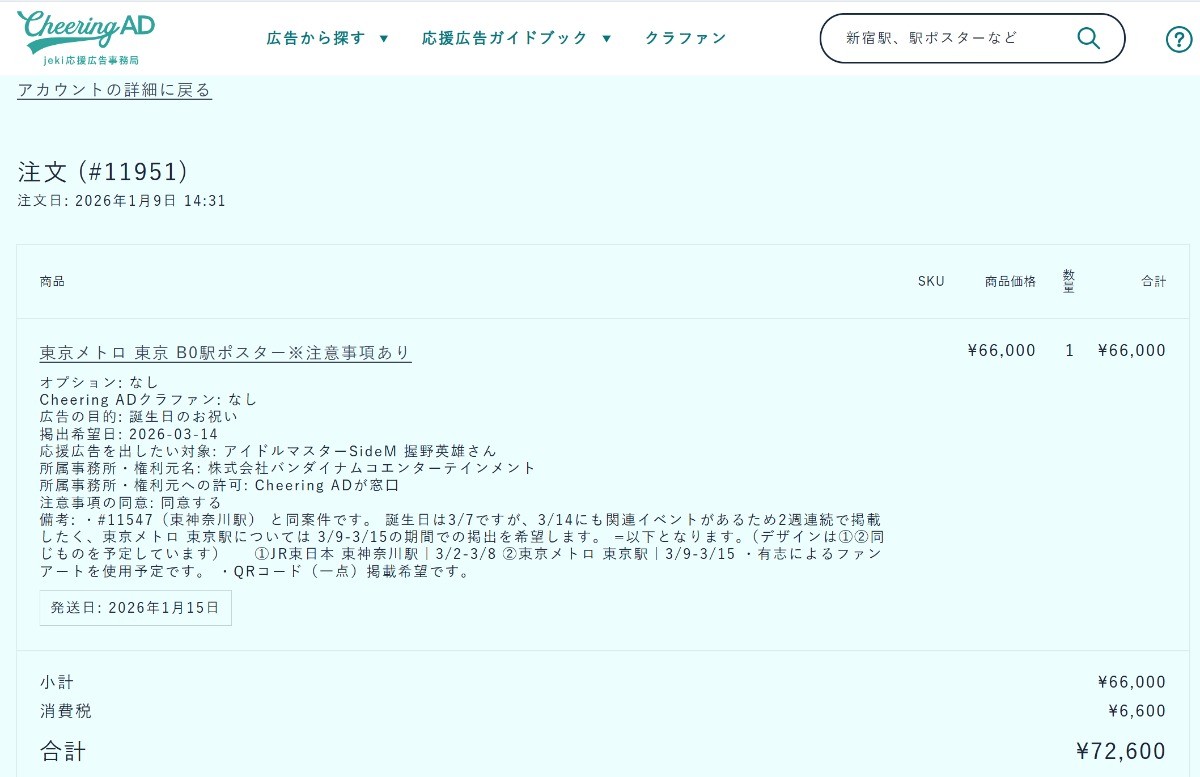This screenshot has width=1200, height=777.
Task: Open the 応援広告ガイドブック menu
Action: pyautogui.click(x=505, y=38)
